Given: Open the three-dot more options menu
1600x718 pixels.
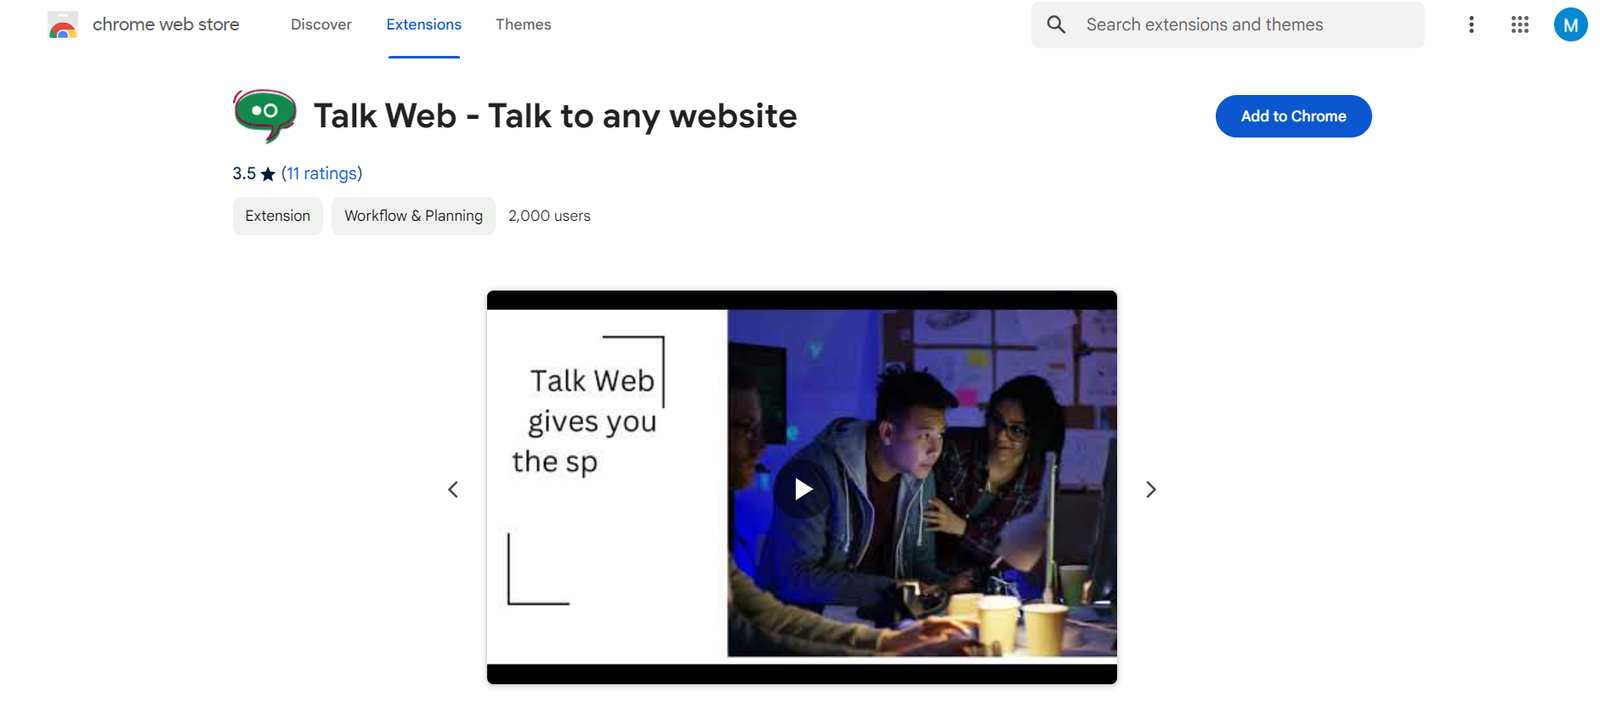Looking at the screenshot, I should (x=1470, y=25).
